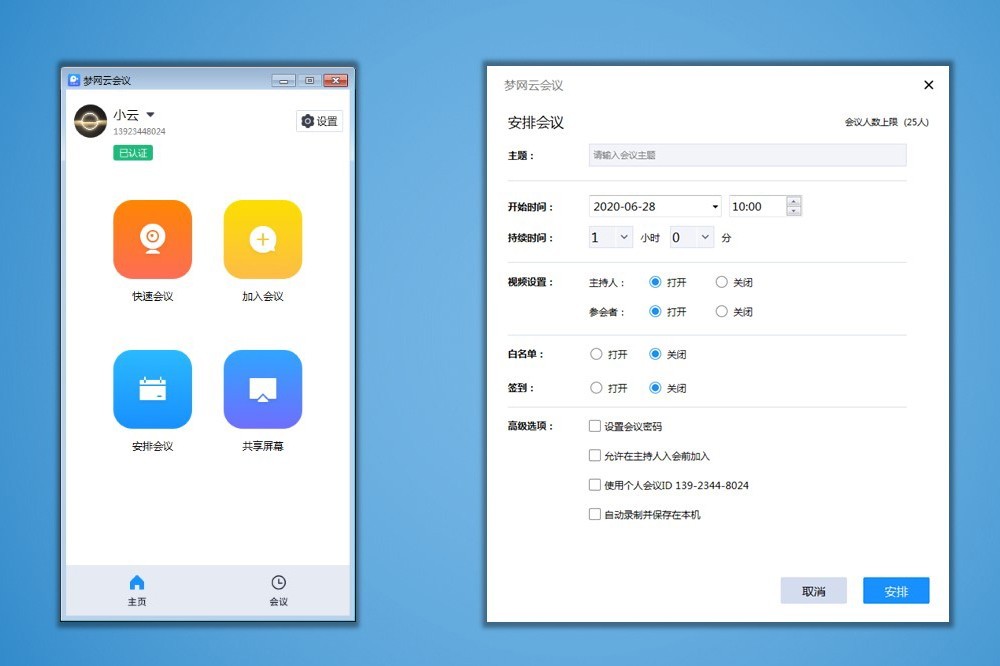
Task: Open 设置 settings with the gear icon
Action: point(319,121)
